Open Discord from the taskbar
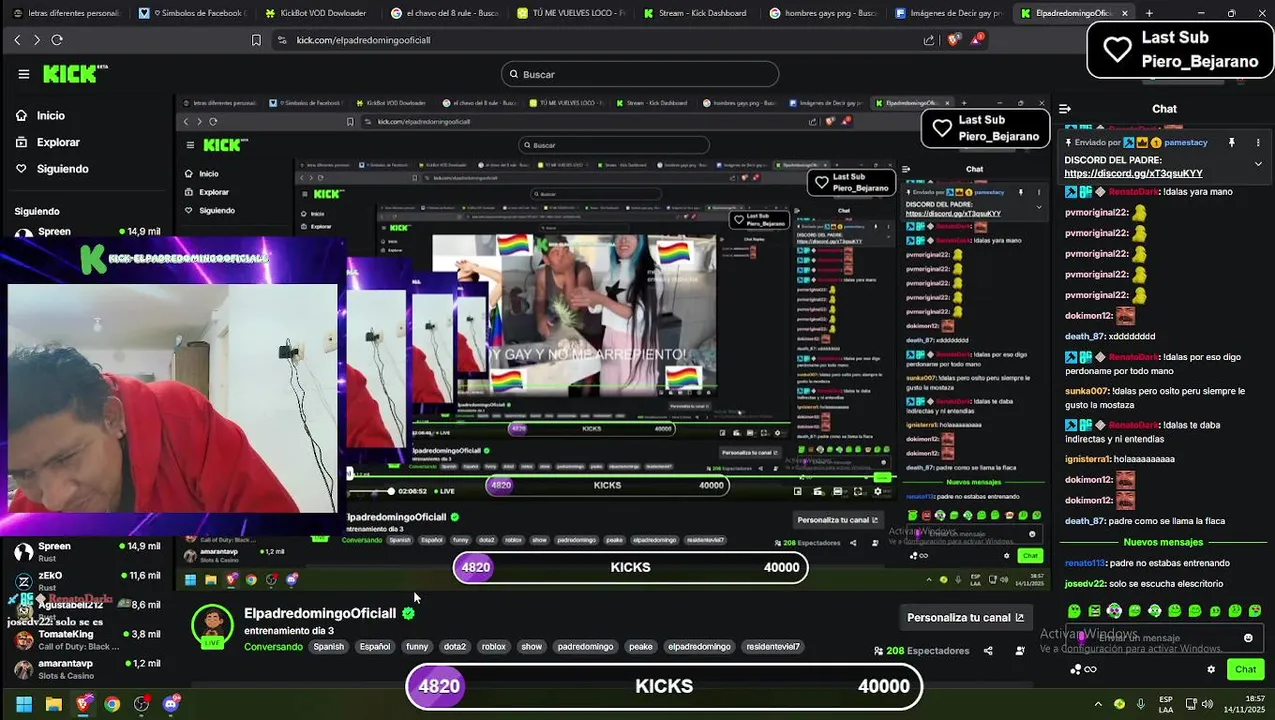Viewport: 1275px width, 720px height. coord(170,704)
